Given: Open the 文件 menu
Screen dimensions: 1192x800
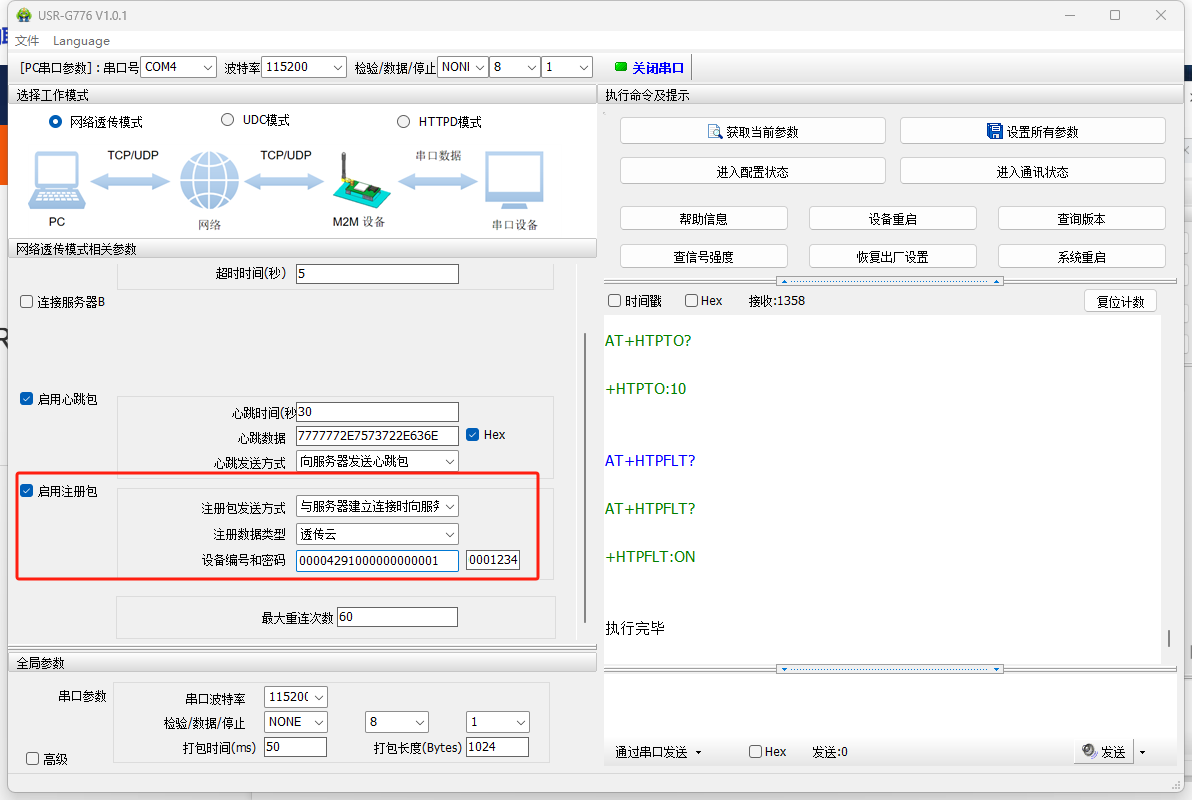Looking at the screenshot, I should [x=27, y=41].
